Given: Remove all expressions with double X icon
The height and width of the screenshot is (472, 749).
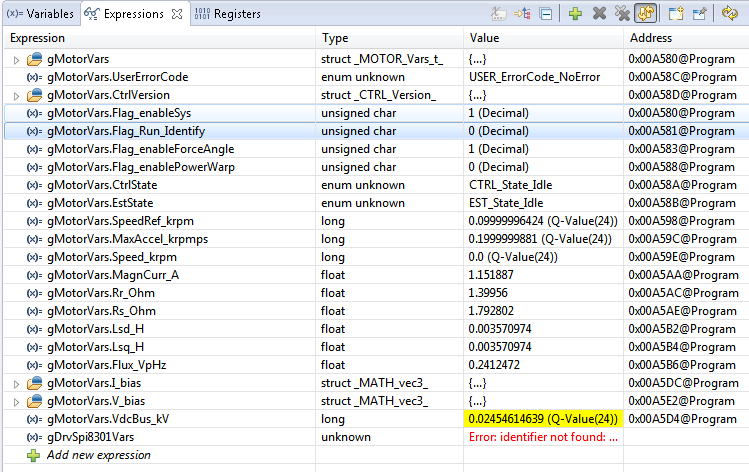Looking at the screenshot, I should coord(622,13).
